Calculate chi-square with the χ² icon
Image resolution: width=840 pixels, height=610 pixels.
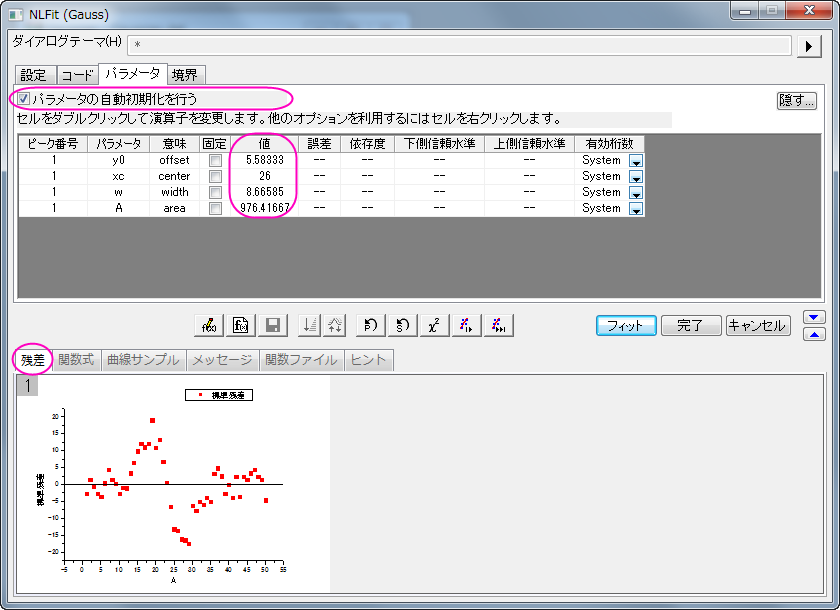pyautogui.click(x=434, y=325)
